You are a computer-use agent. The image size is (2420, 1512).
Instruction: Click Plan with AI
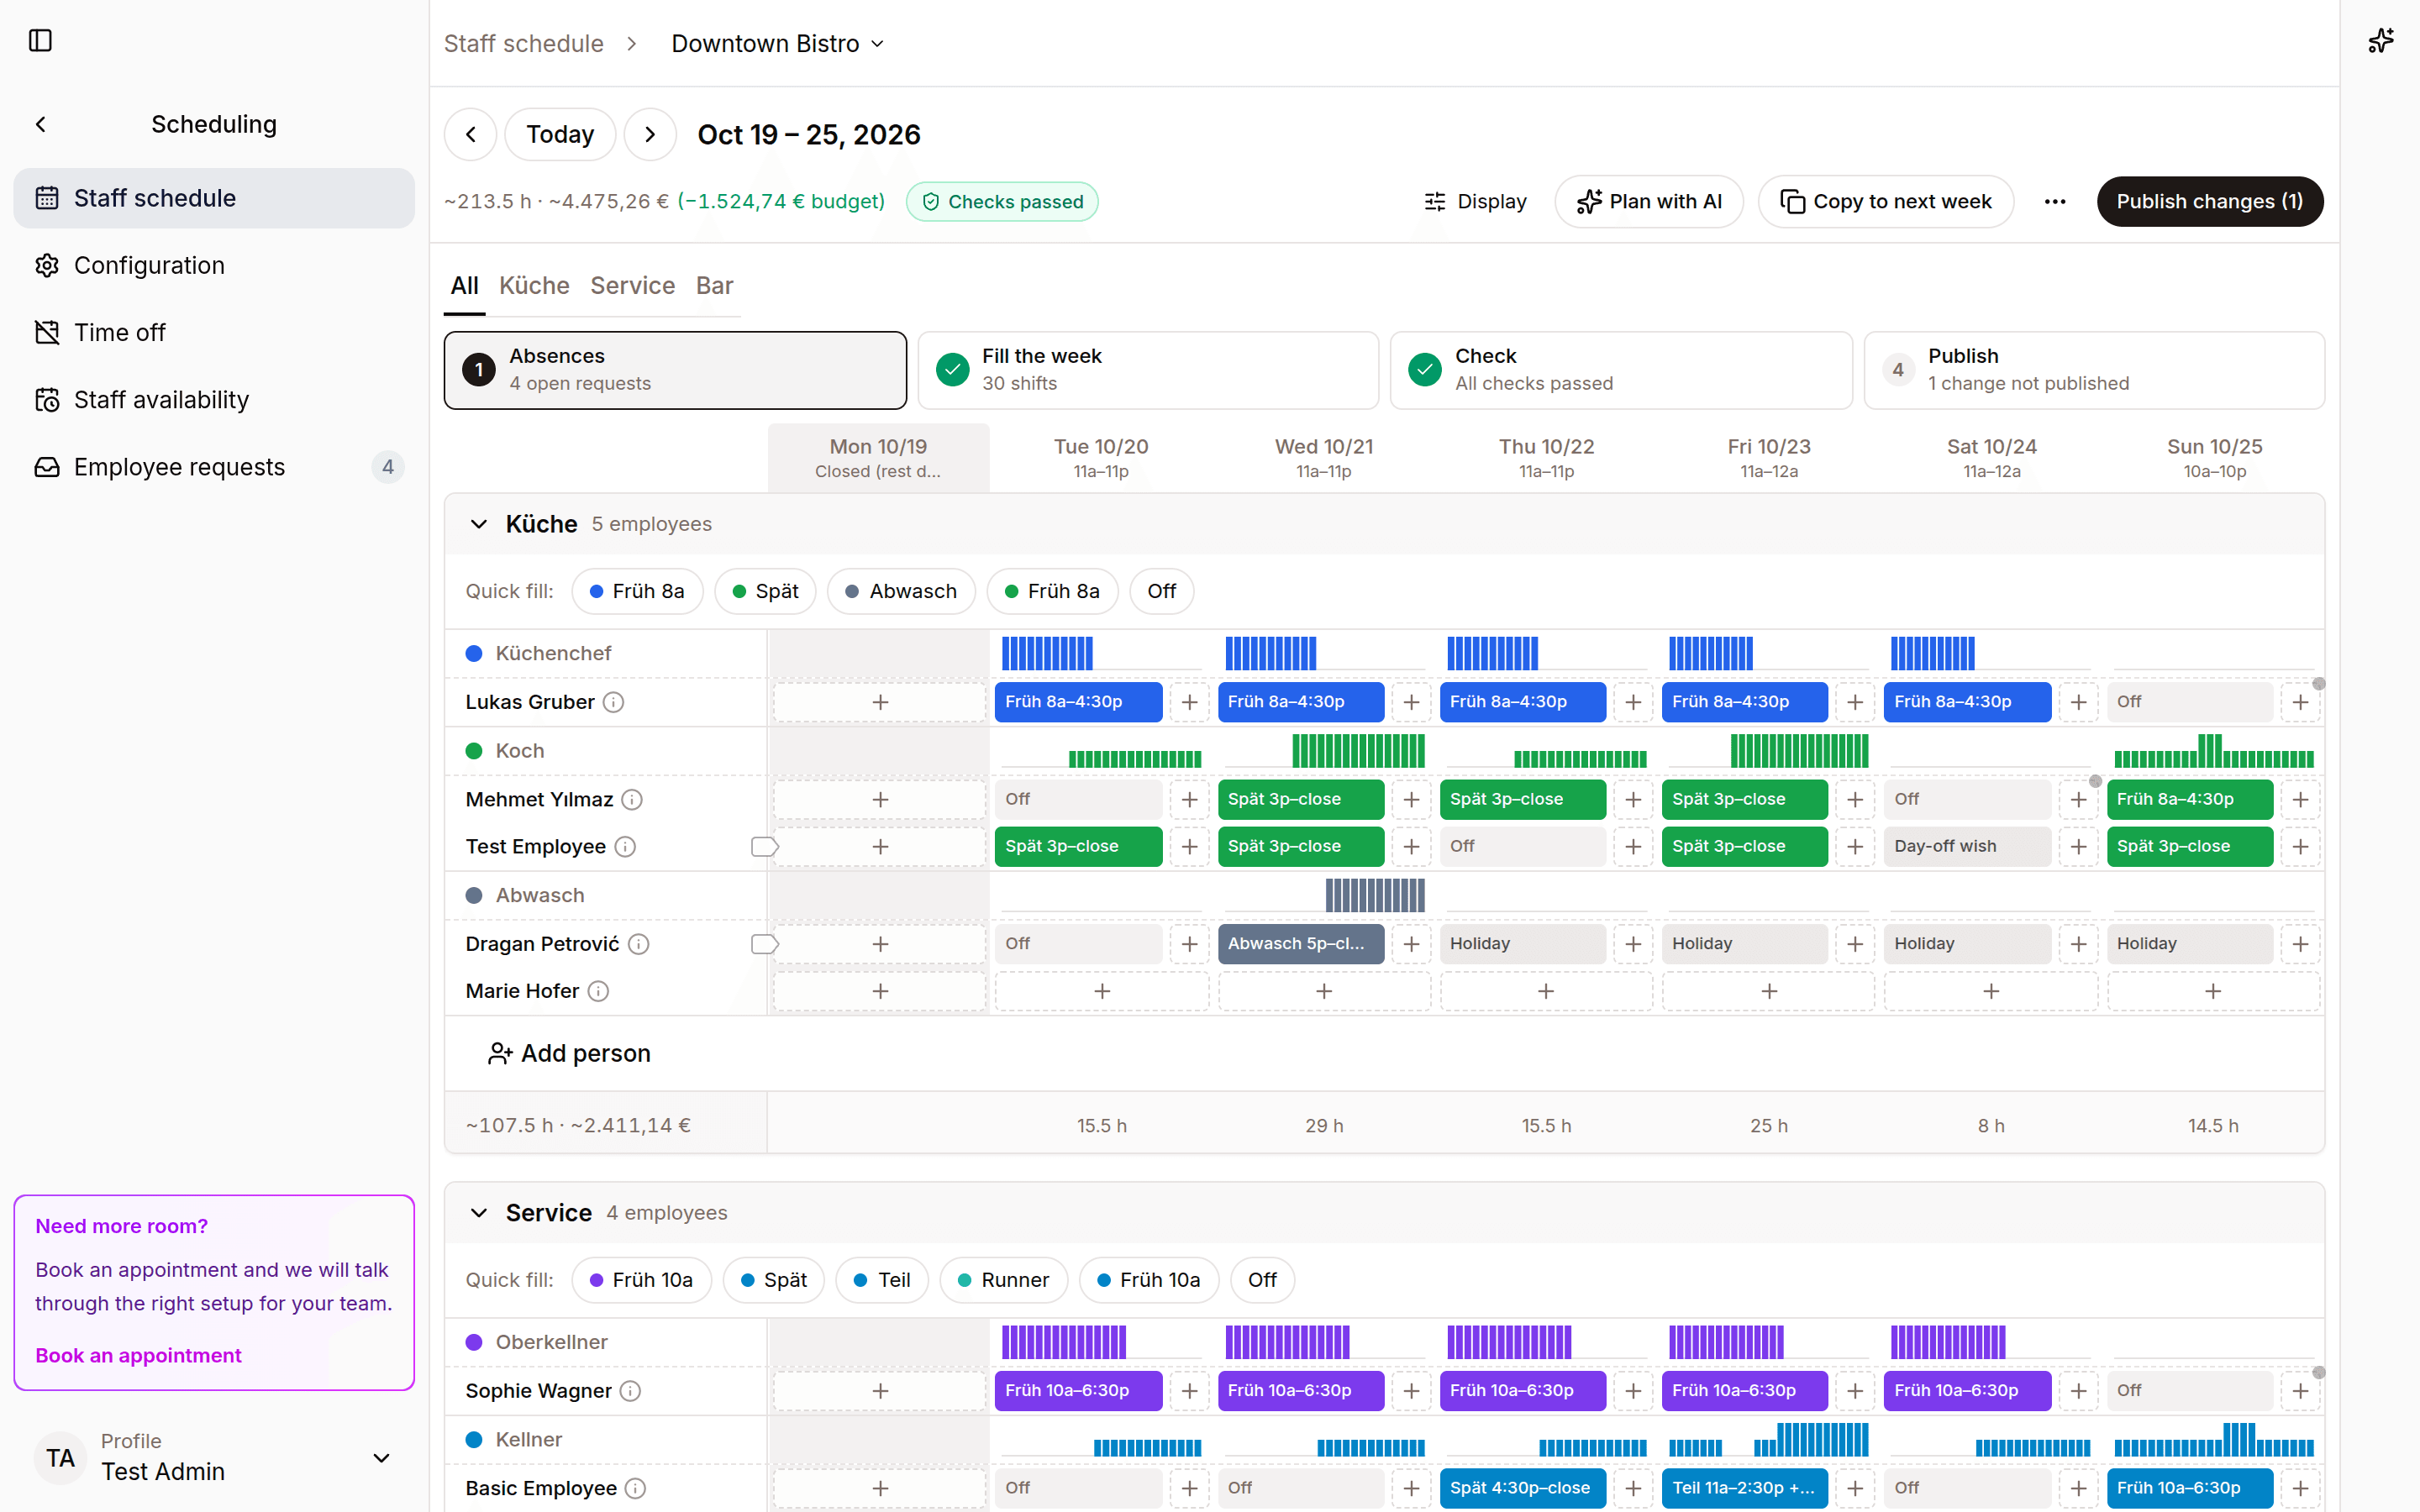pos(1648,201)
